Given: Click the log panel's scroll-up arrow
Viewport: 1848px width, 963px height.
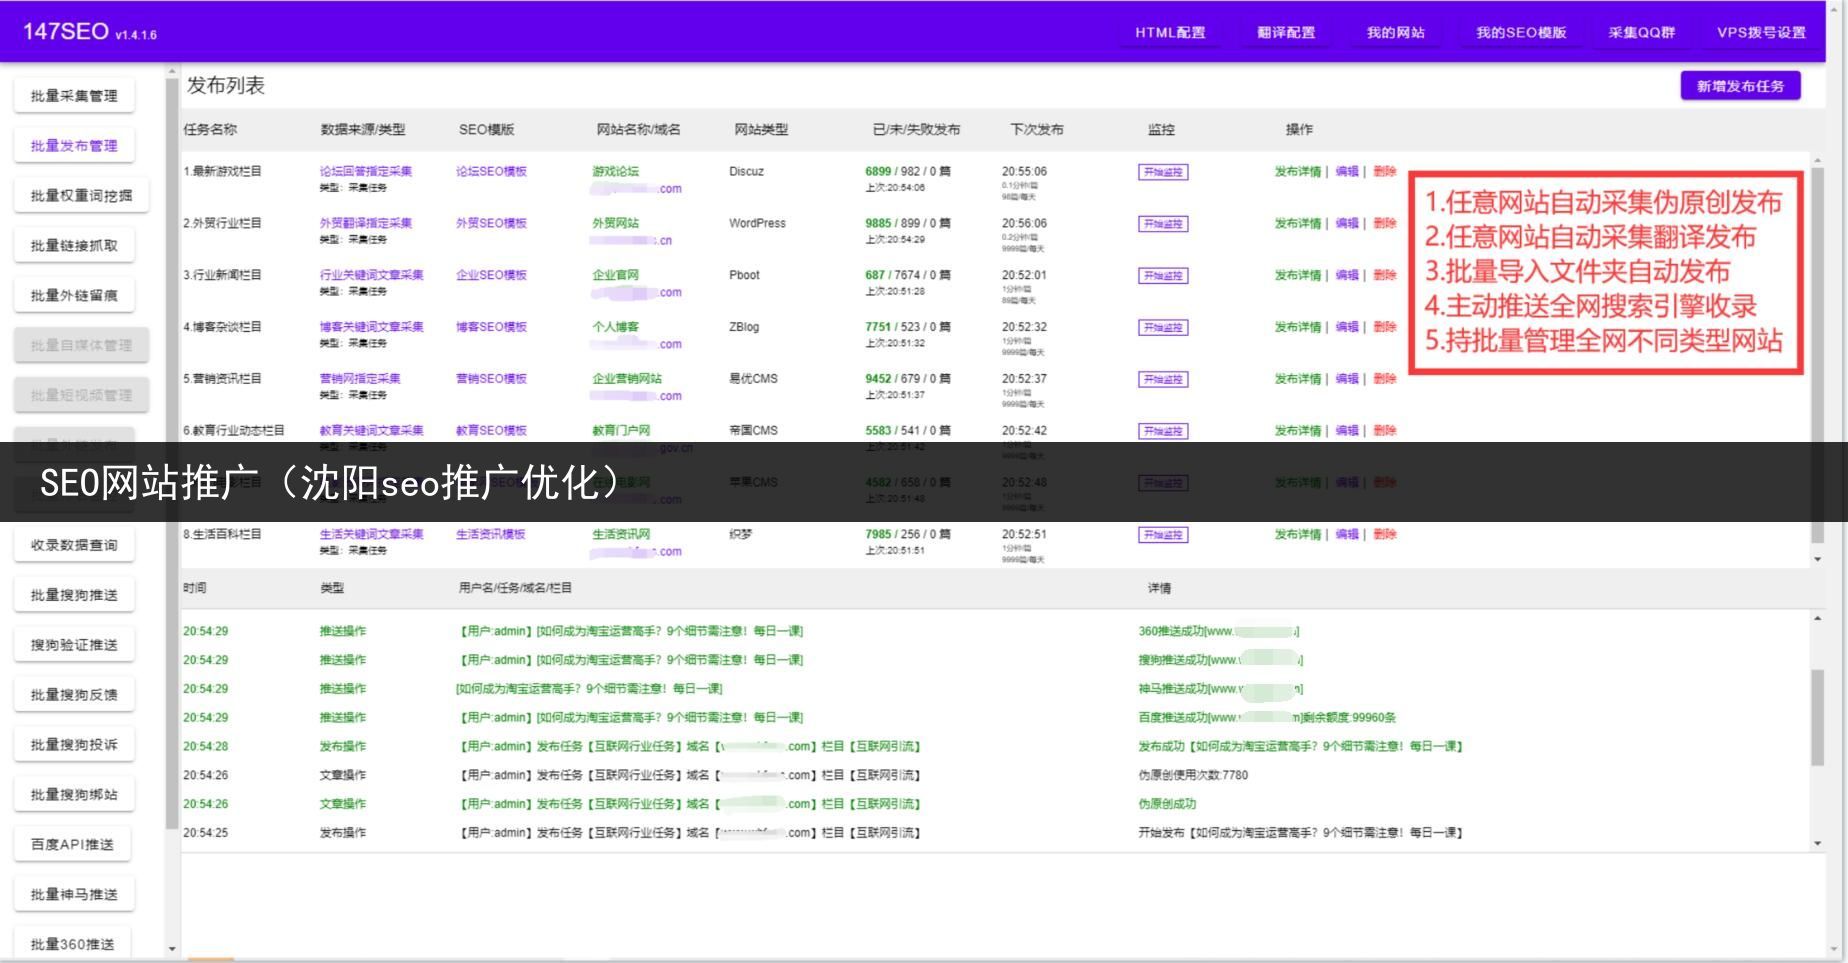Looking at the screenshot, I should coord(1817,619).
